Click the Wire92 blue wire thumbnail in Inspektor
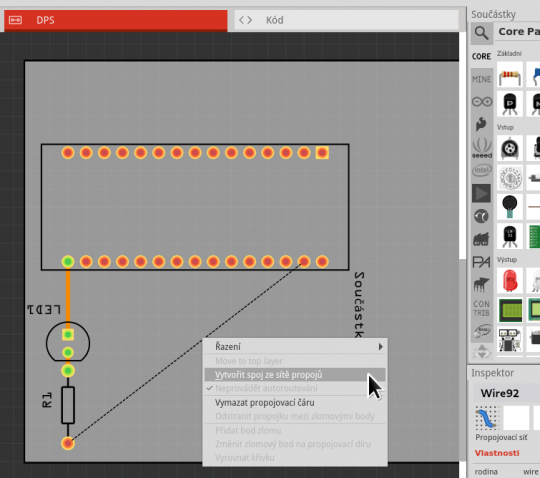 pos(487,418)
